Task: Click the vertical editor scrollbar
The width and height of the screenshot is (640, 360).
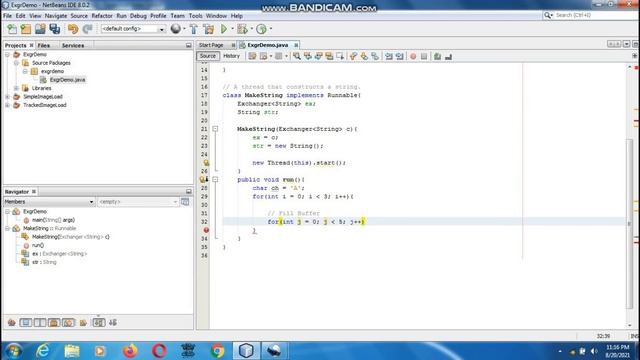Action: pyautogui.click(x=629, y=224)
